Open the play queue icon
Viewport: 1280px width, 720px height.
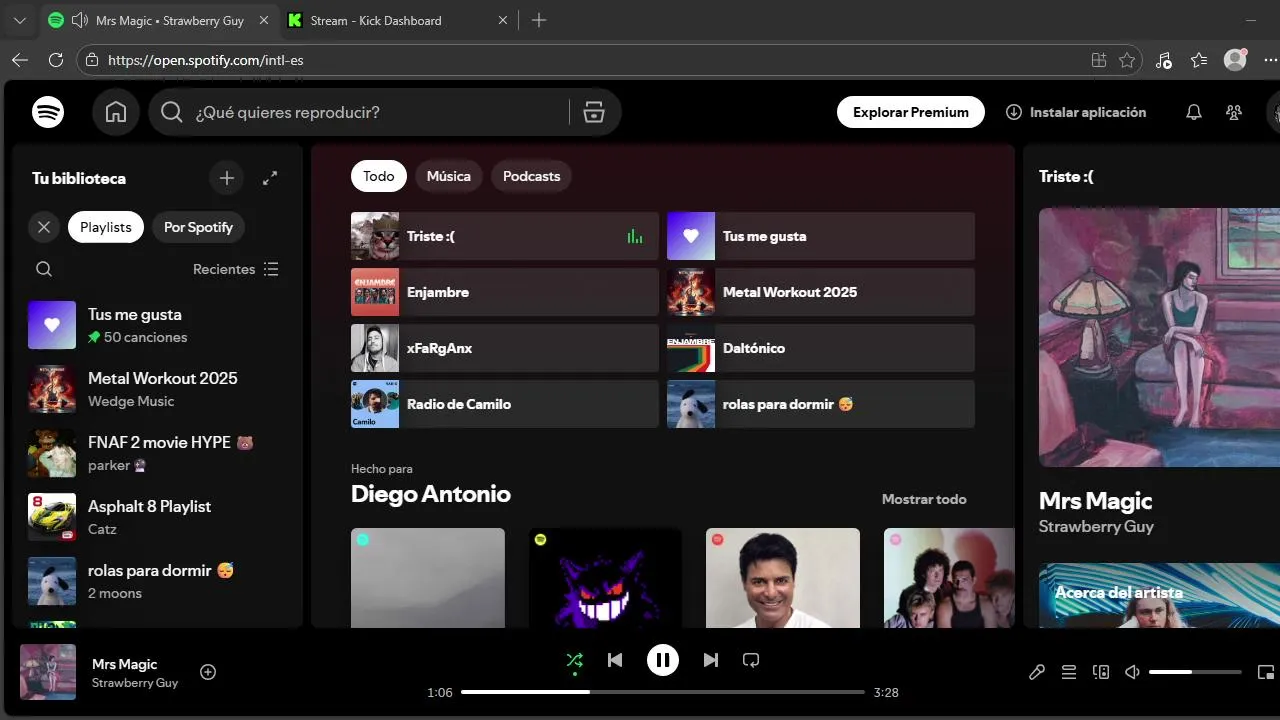coord(1069,672)
